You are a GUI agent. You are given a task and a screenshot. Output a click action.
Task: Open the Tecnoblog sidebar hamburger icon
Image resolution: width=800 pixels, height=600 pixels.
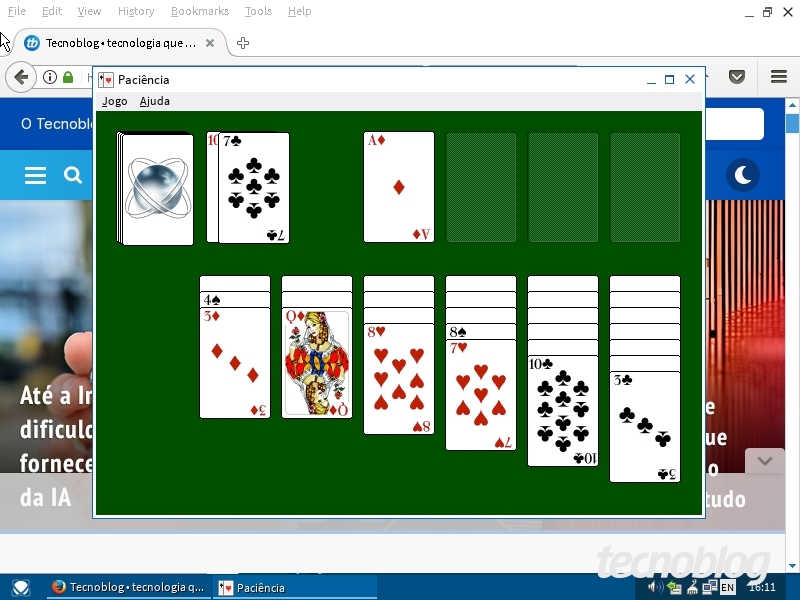tap(35, 175)
